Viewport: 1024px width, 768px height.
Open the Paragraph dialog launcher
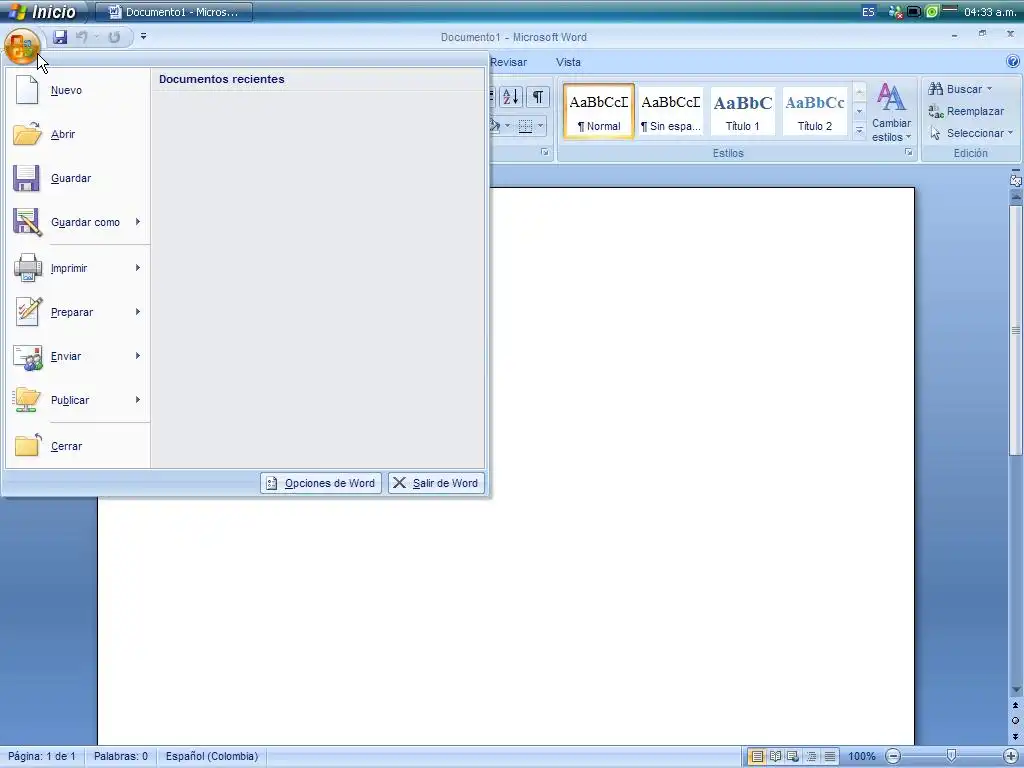pos(545,152)
